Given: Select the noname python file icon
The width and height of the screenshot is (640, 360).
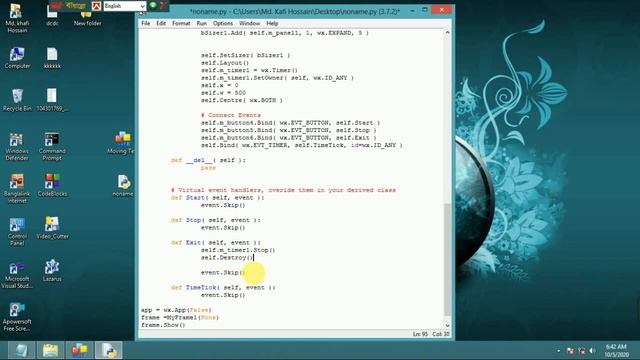Looking at the screenshot, I should point(123,186).
